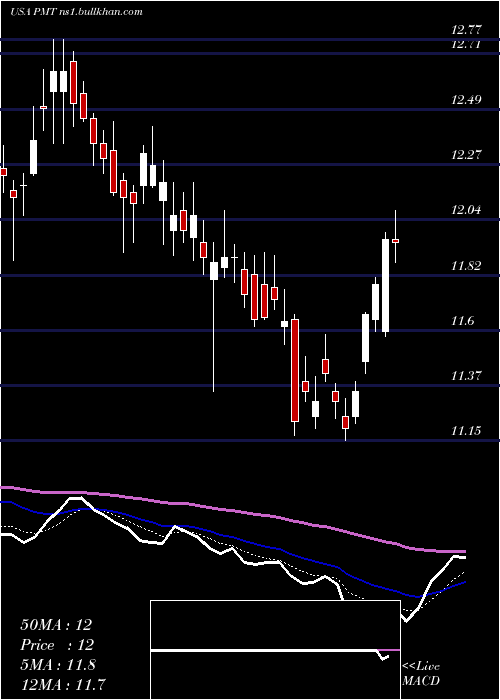
Task: Click the 11.82 price axis label
Action: 466,266
